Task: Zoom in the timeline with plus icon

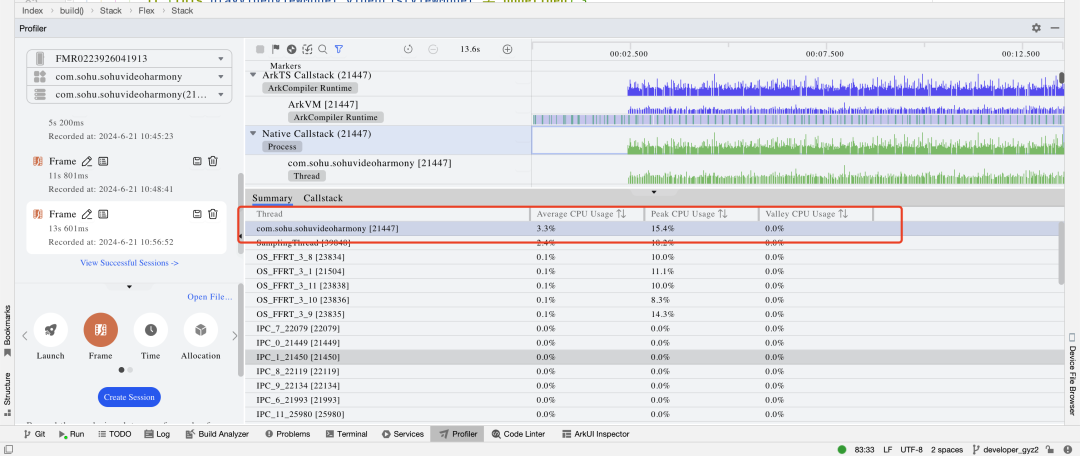Action: [508, 49]
